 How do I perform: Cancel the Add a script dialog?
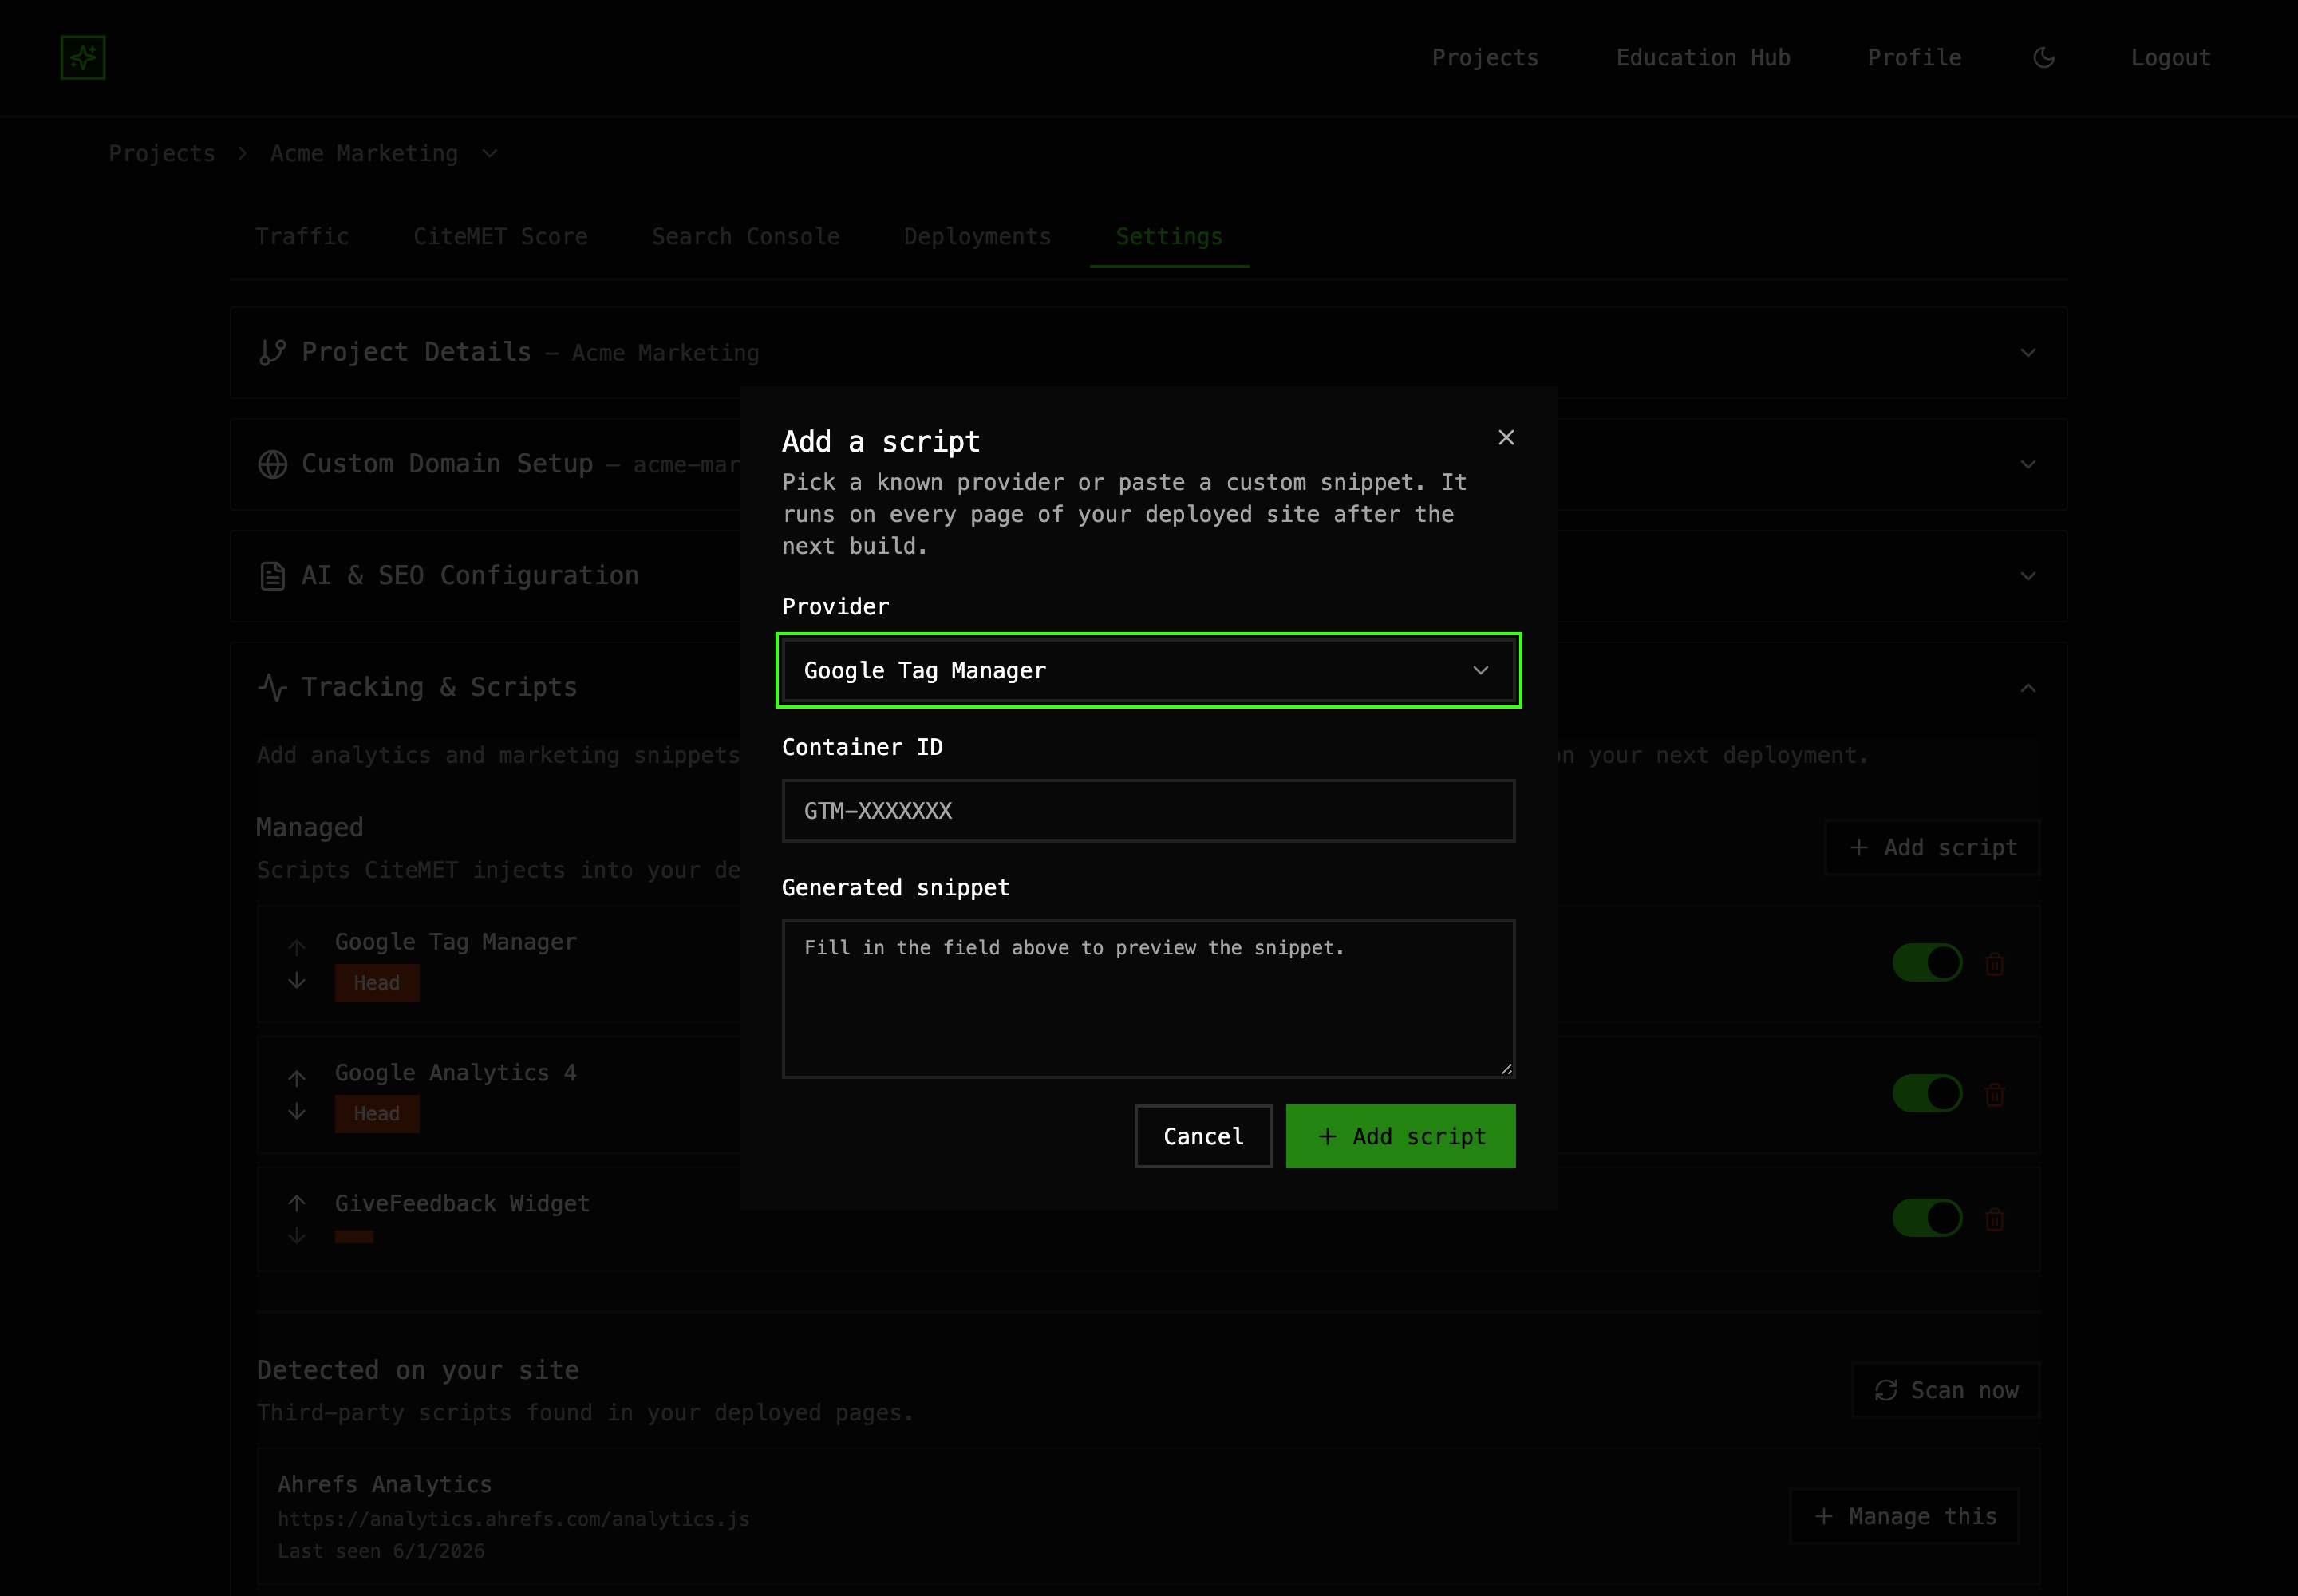(1203, 1136)
